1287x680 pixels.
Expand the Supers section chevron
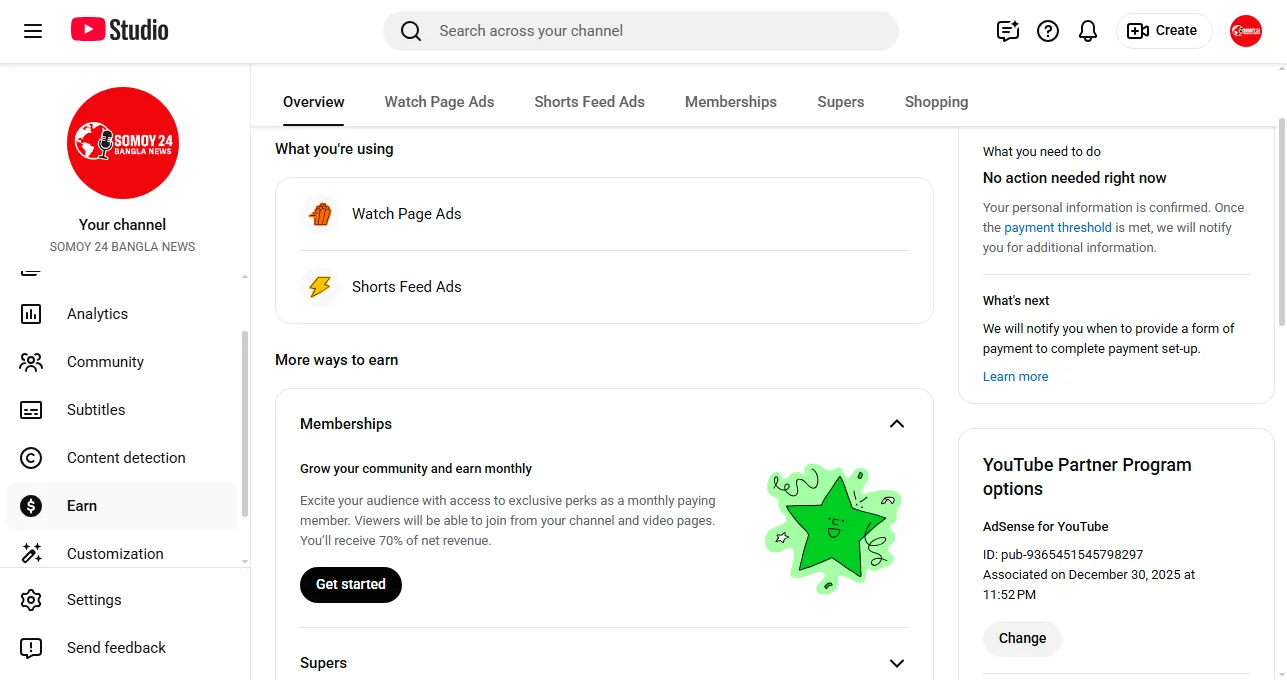point(897,663)
